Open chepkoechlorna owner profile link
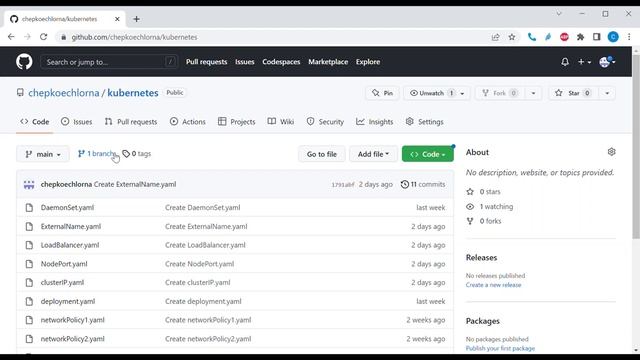 [x=64, y=93]
